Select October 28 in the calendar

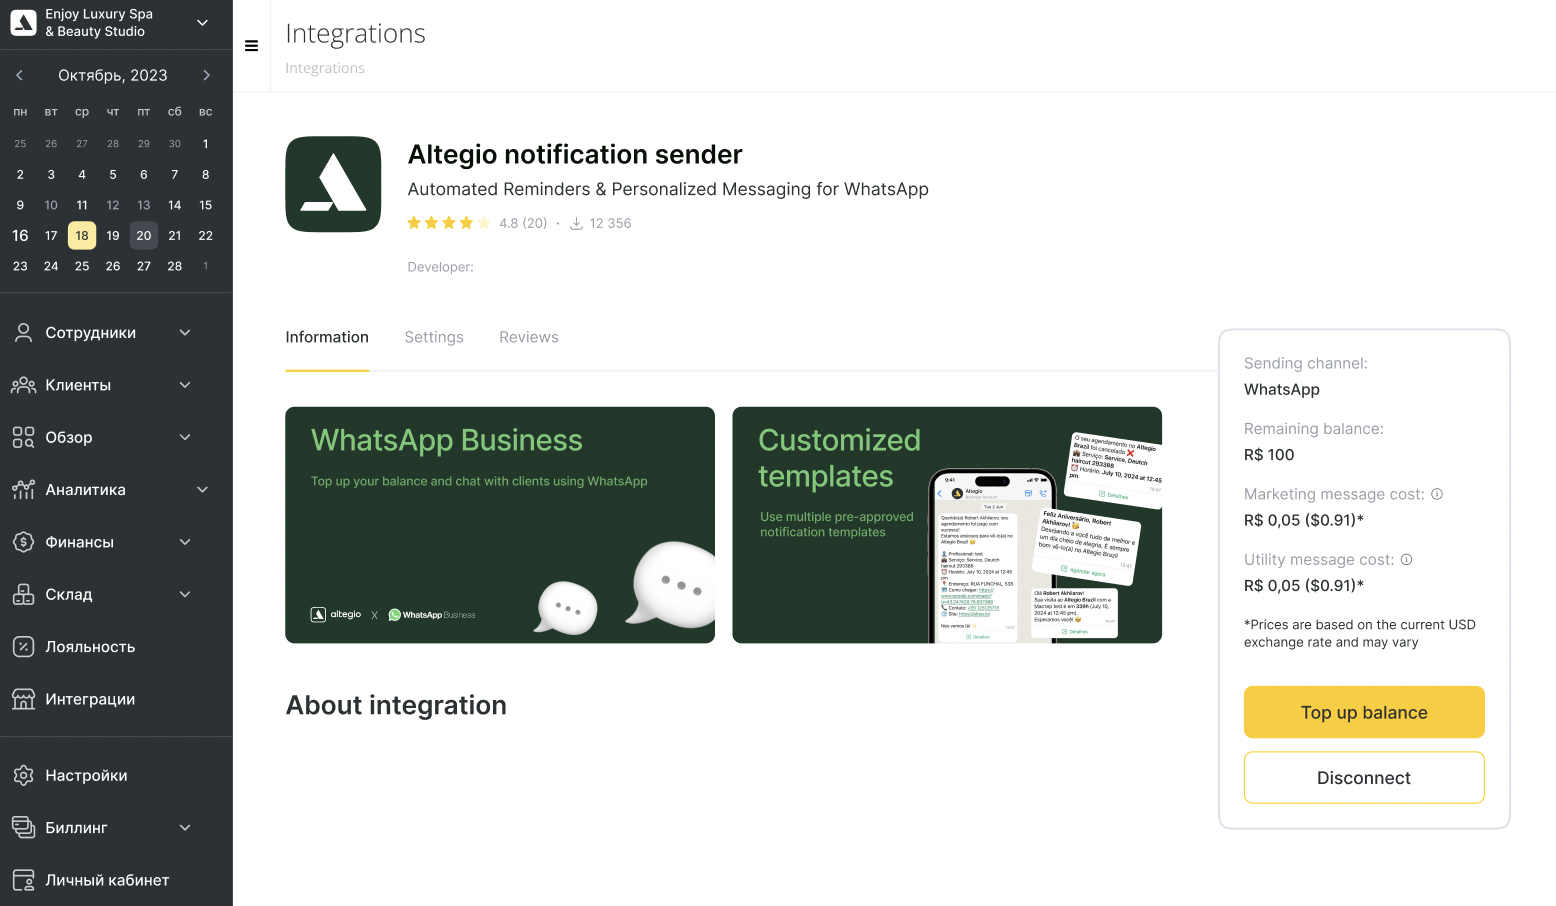[x=175, y=266]
